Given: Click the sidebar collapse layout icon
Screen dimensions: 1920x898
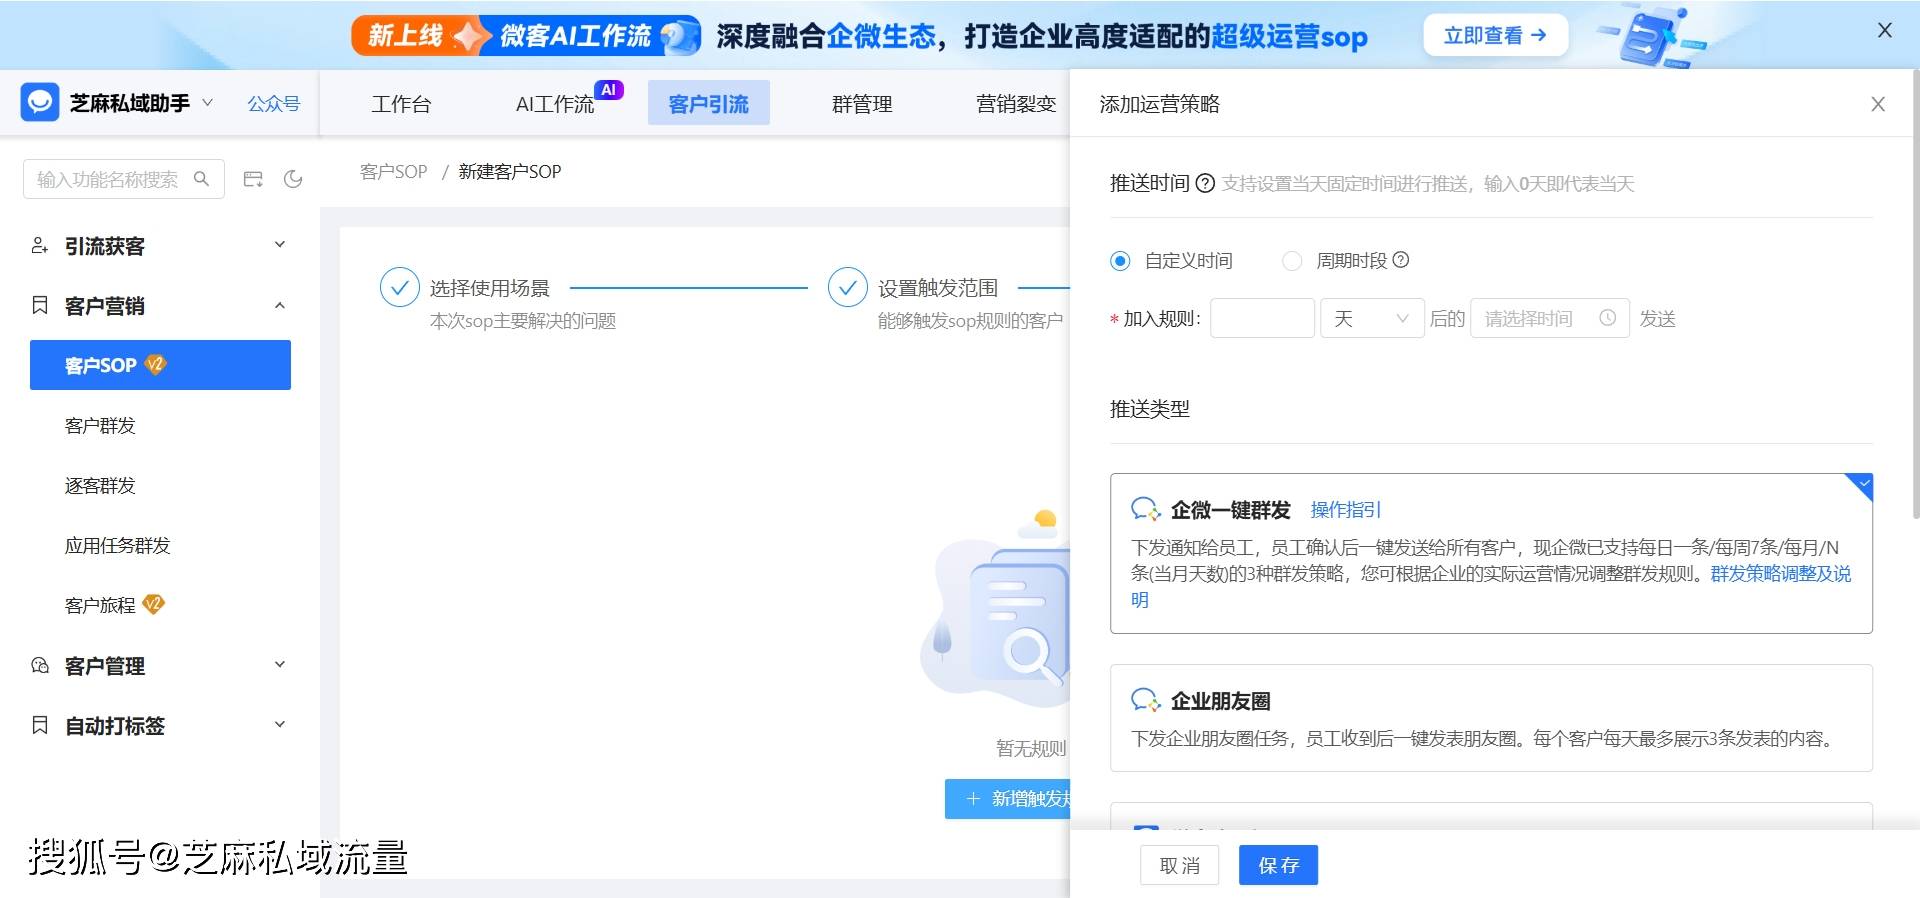Looking at the screenshot, I should (253, 179).
